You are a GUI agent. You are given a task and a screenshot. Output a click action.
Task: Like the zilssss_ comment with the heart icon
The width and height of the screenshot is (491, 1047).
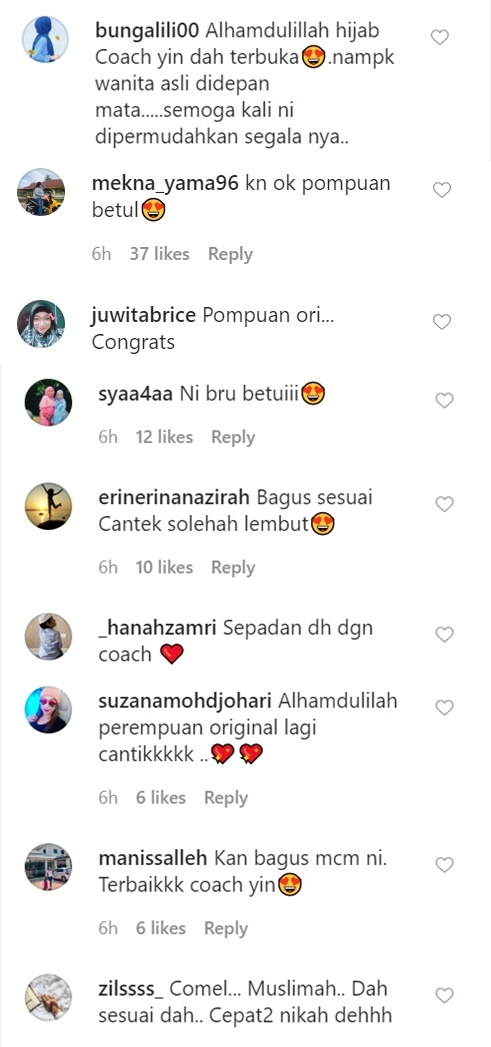coord(444,995)
